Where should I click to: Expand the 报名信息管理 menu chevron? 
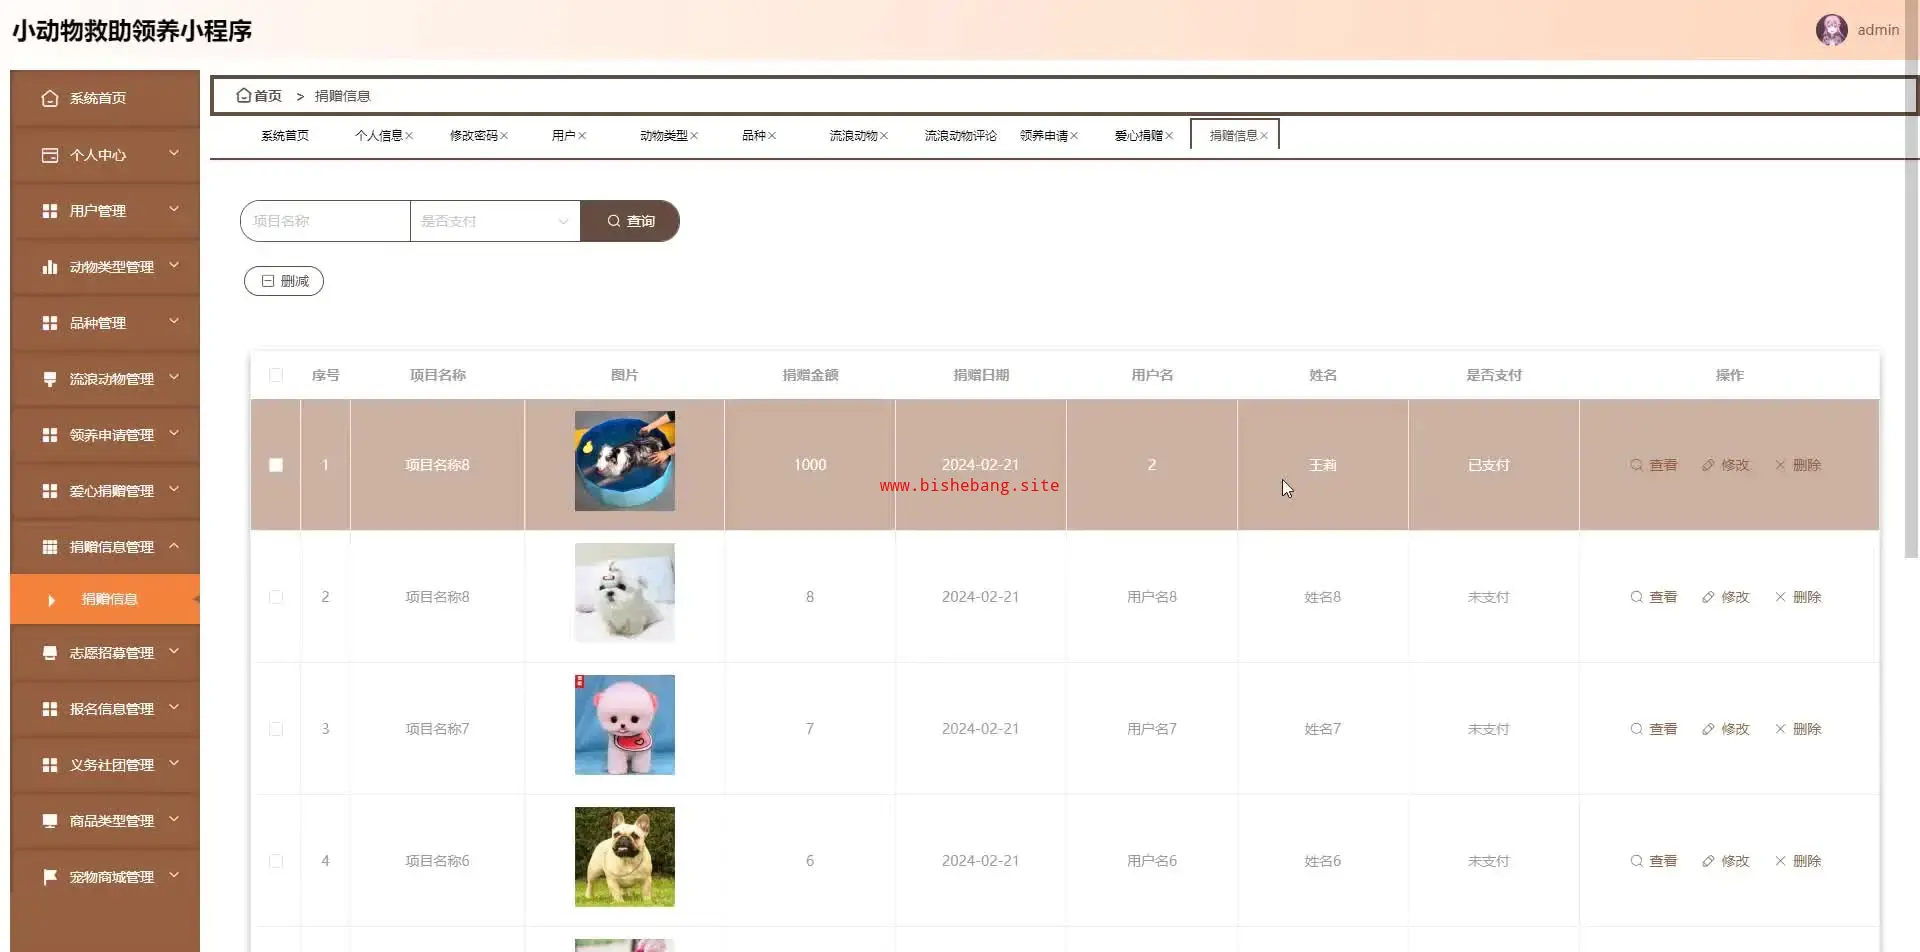[174, 707]
